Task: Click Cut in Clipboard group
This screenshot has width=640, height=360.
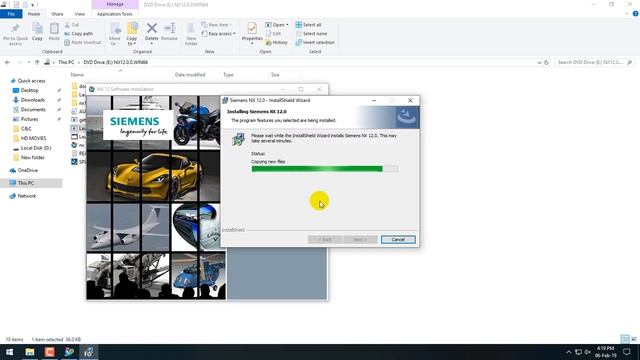Action: tap(72, 25)
